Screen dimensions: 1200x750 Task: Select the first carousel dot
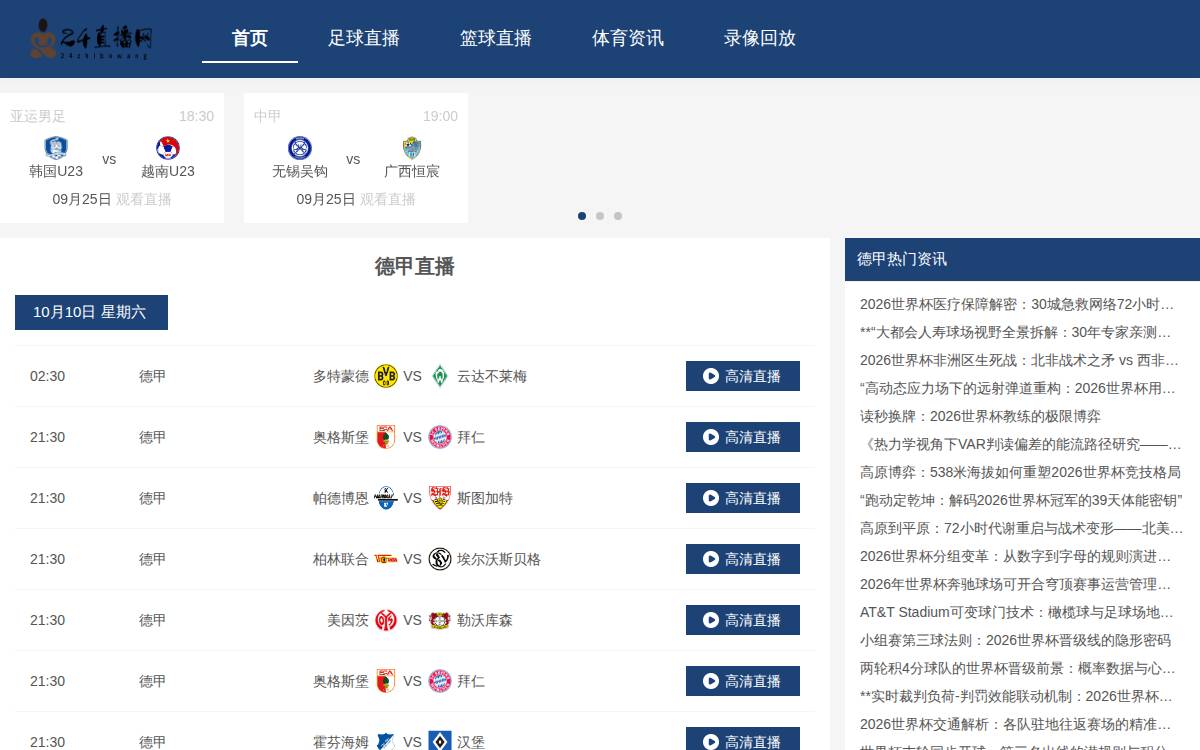coord(582,216)
